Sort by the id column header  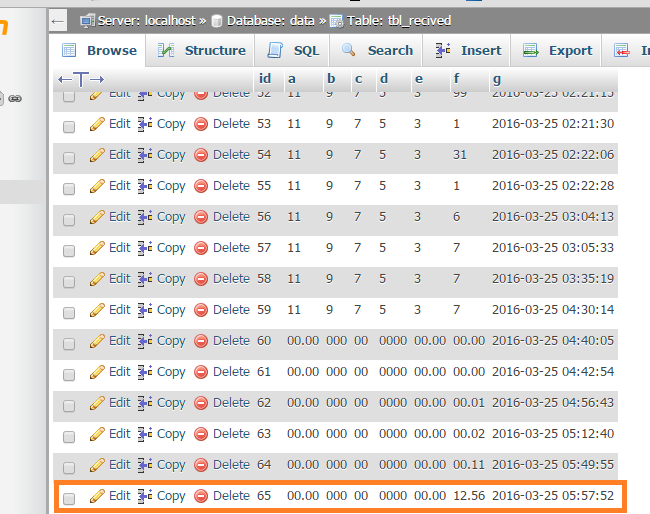(x=265, y=78)
